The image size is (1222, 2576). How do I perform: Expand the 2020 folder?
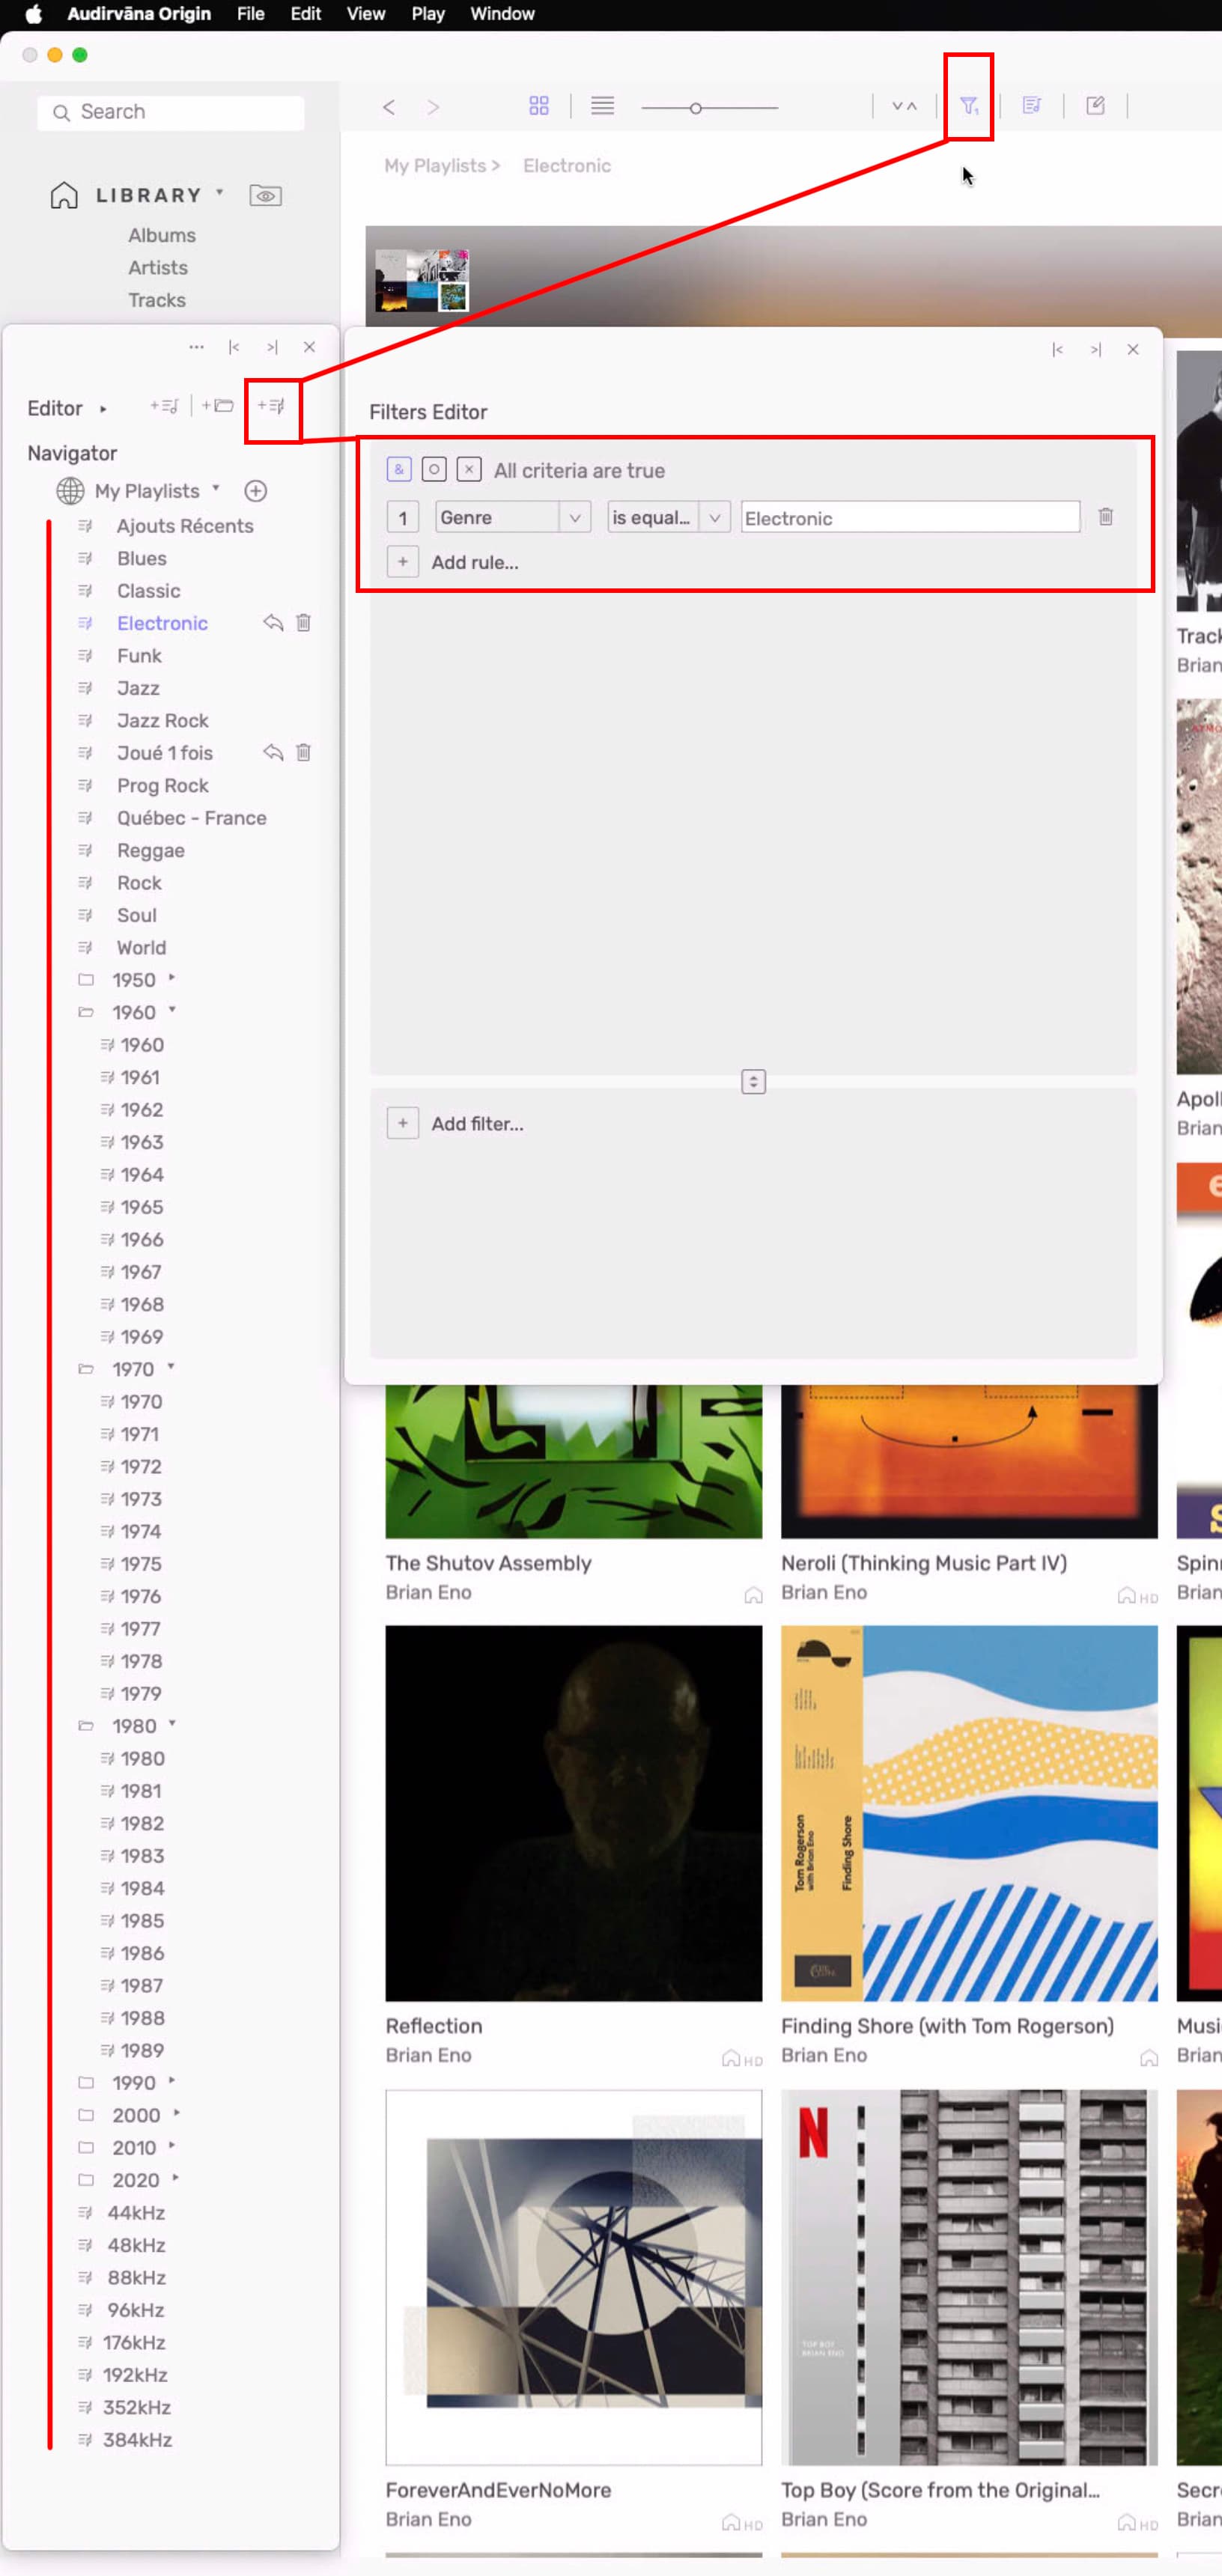click(x=176, y=2178)
